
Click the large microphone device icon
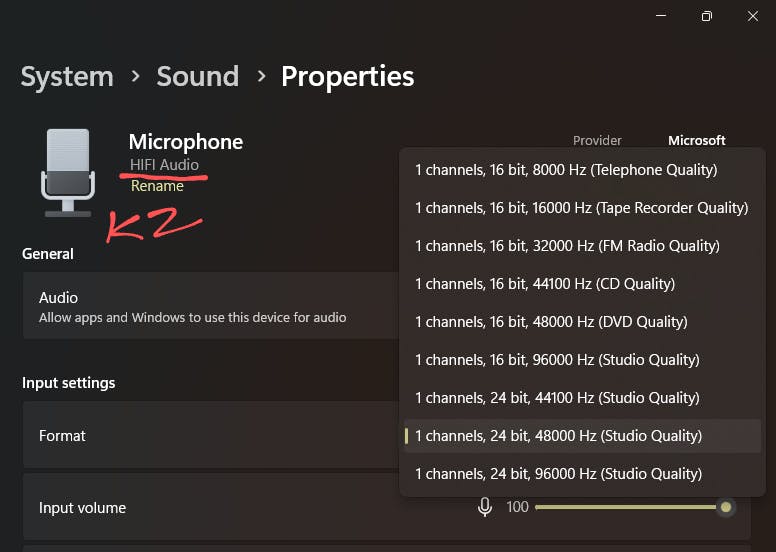tap(67, 172)
